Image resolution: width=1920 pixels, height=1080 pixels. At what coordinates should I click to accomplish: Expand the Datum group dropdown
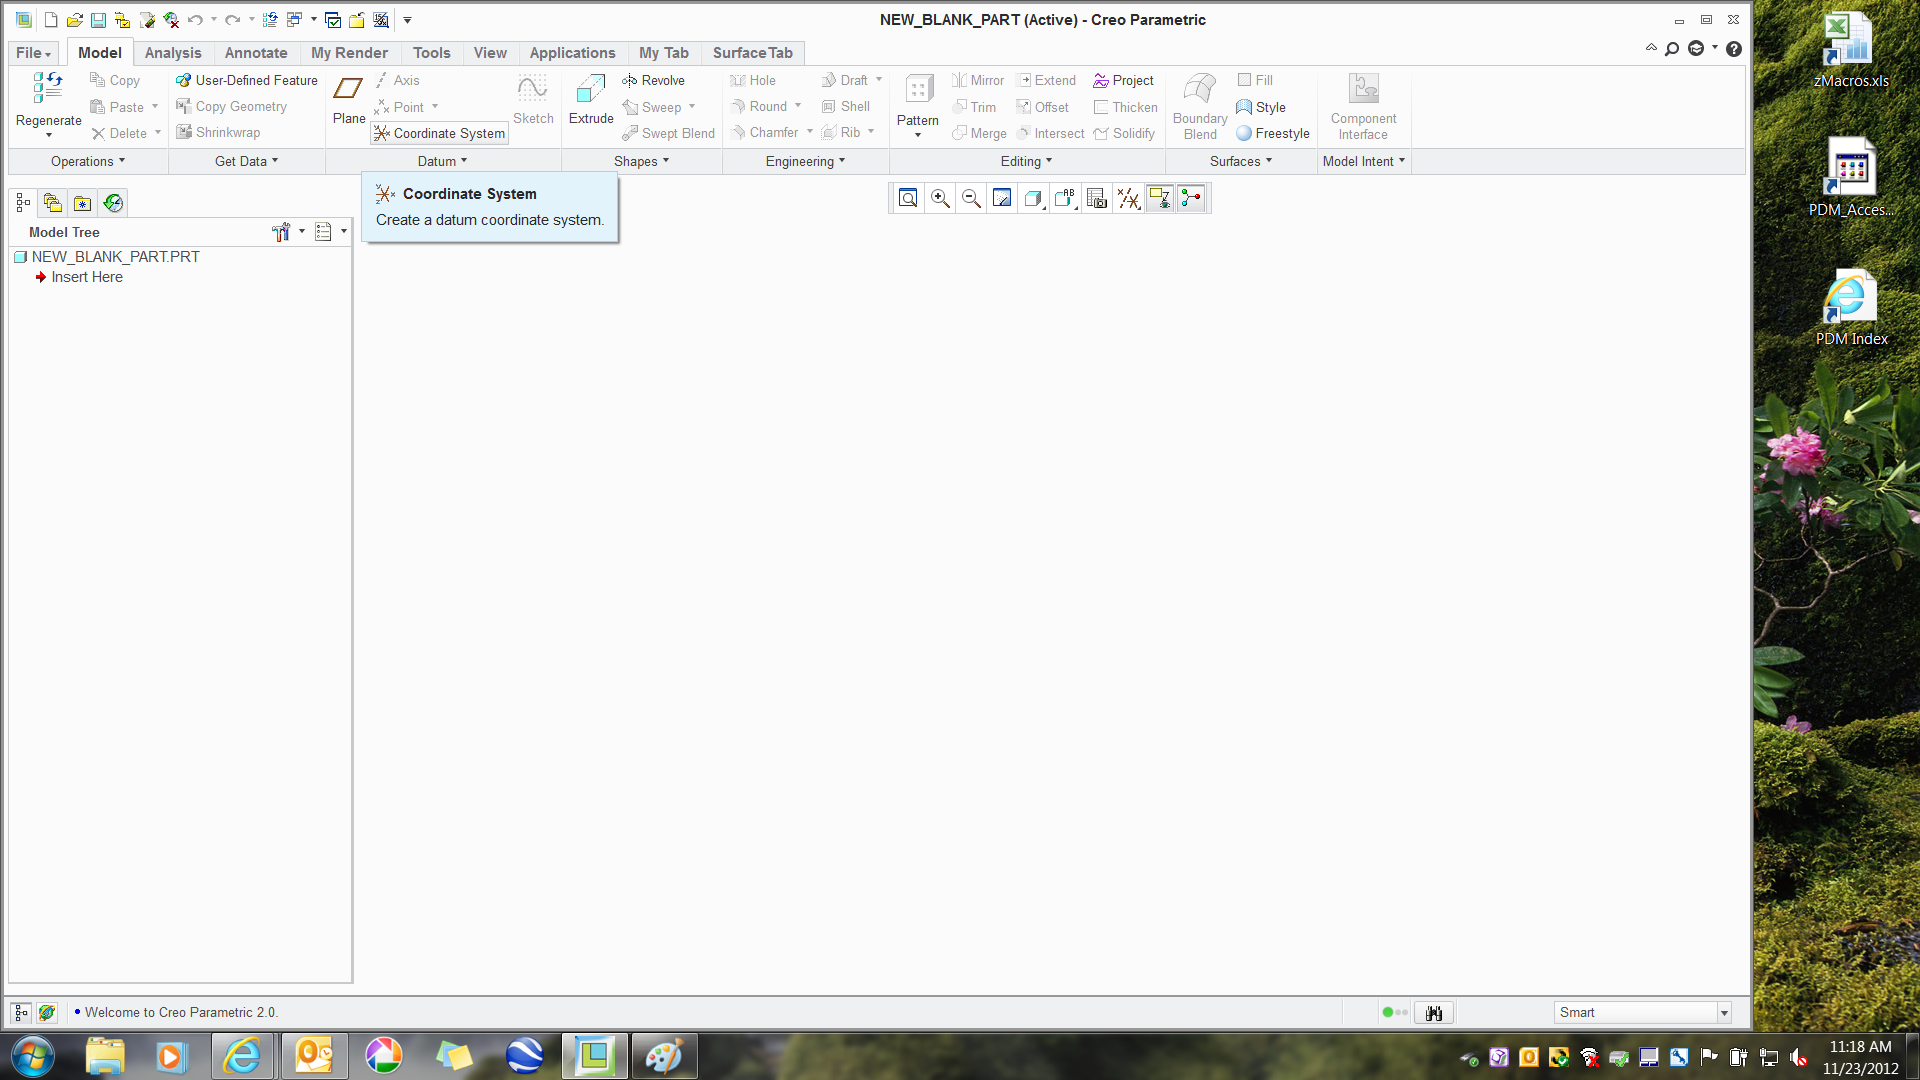click(x=442, y=161)
